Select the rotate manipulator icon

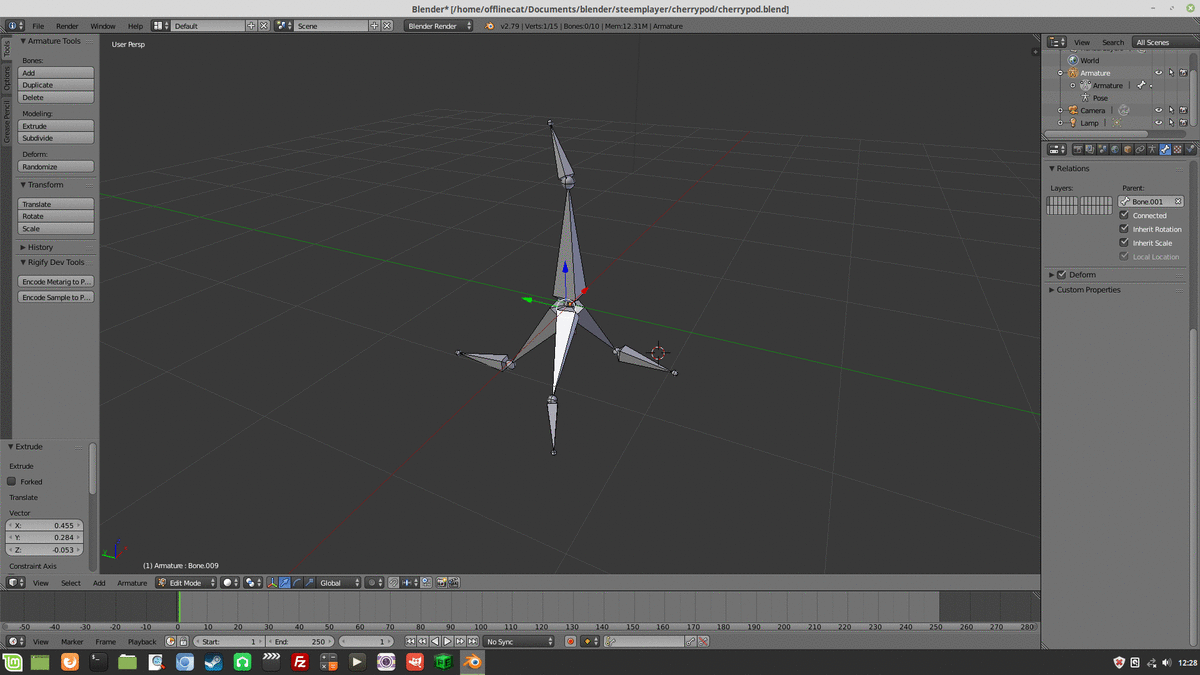pos(297,582)
